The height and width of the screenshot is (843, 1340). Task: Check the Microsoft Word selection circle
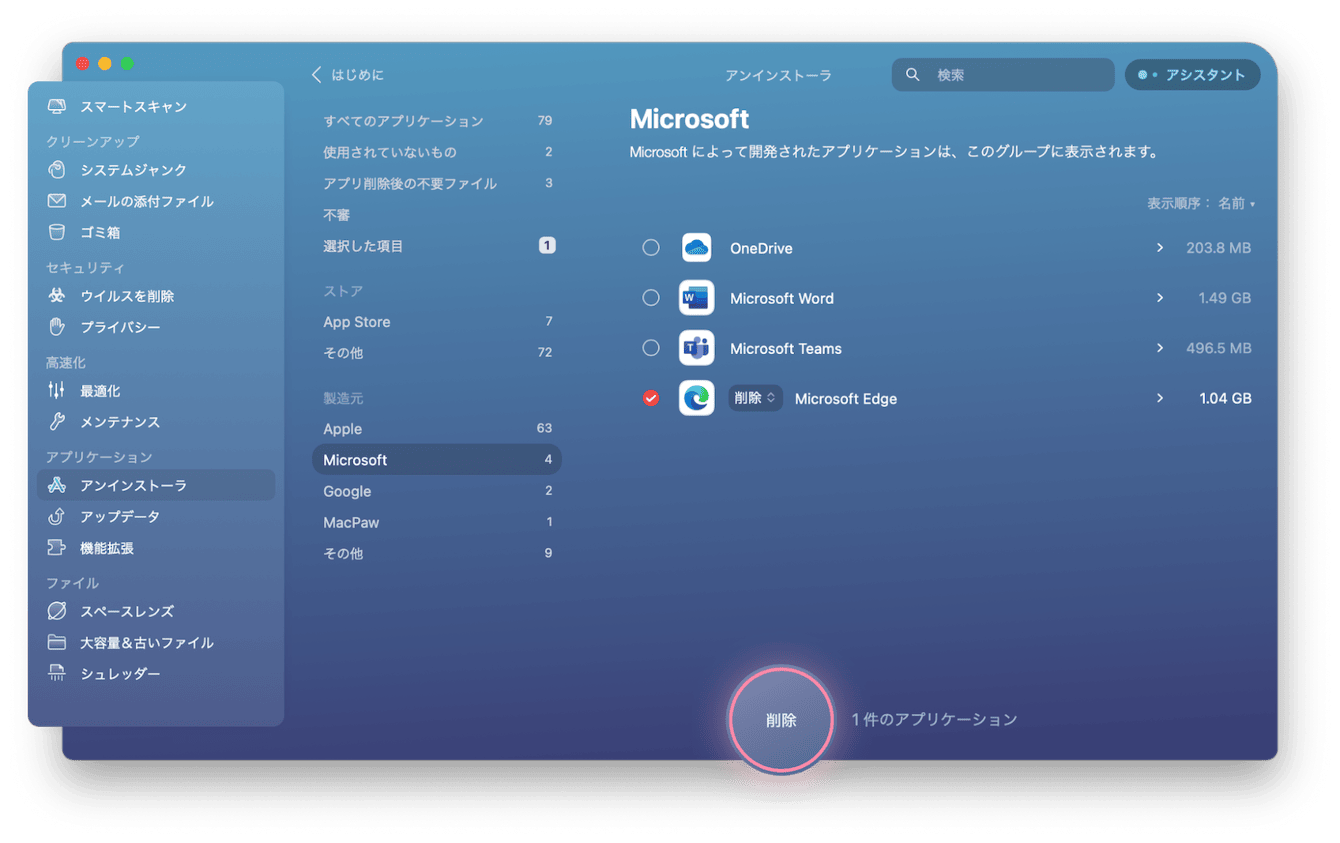pyautogui.click(x=651, y=298)
